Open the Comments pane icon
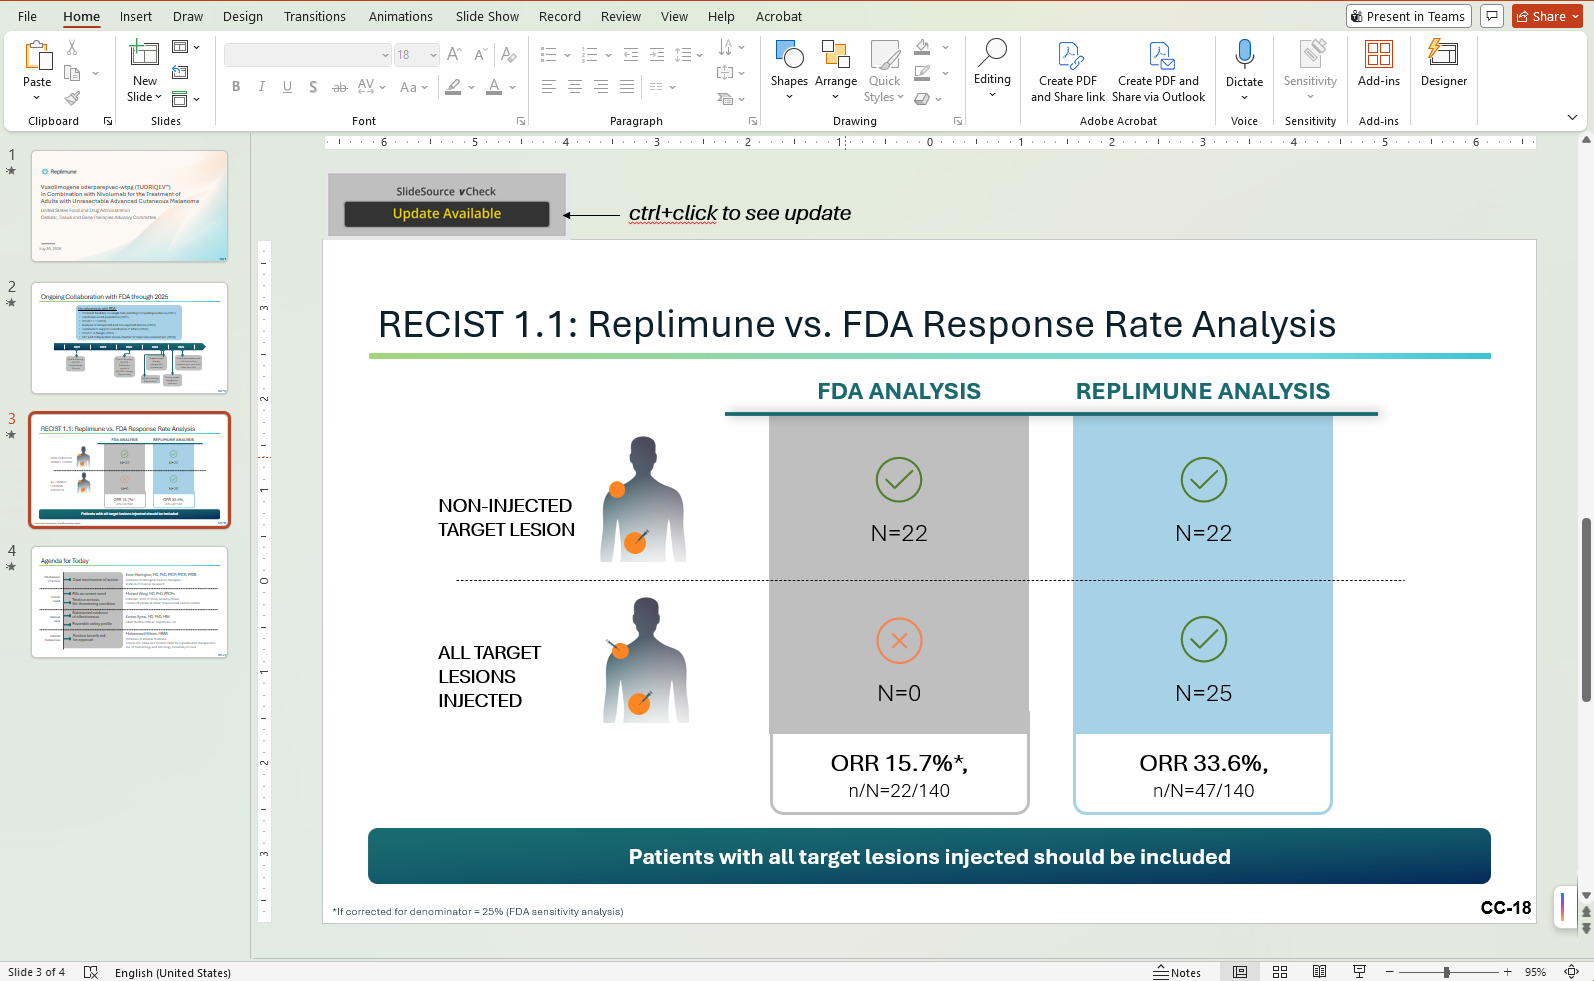This screenshot has height=981, width=1594. click(x=1492, y=16)
